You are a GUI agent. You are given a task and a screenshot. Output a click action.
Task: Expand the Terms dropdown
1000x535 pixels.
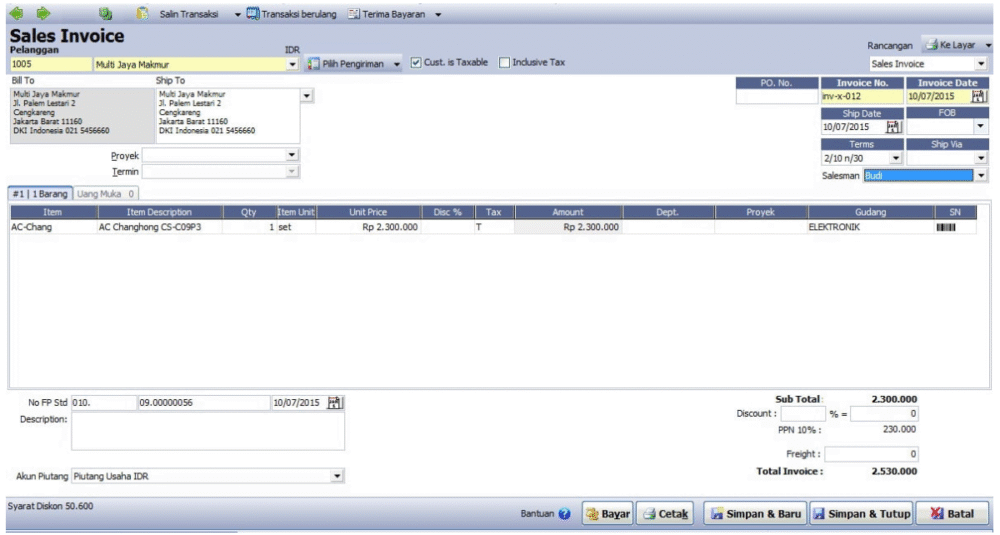pyautogui.click(x=895, y=158)
